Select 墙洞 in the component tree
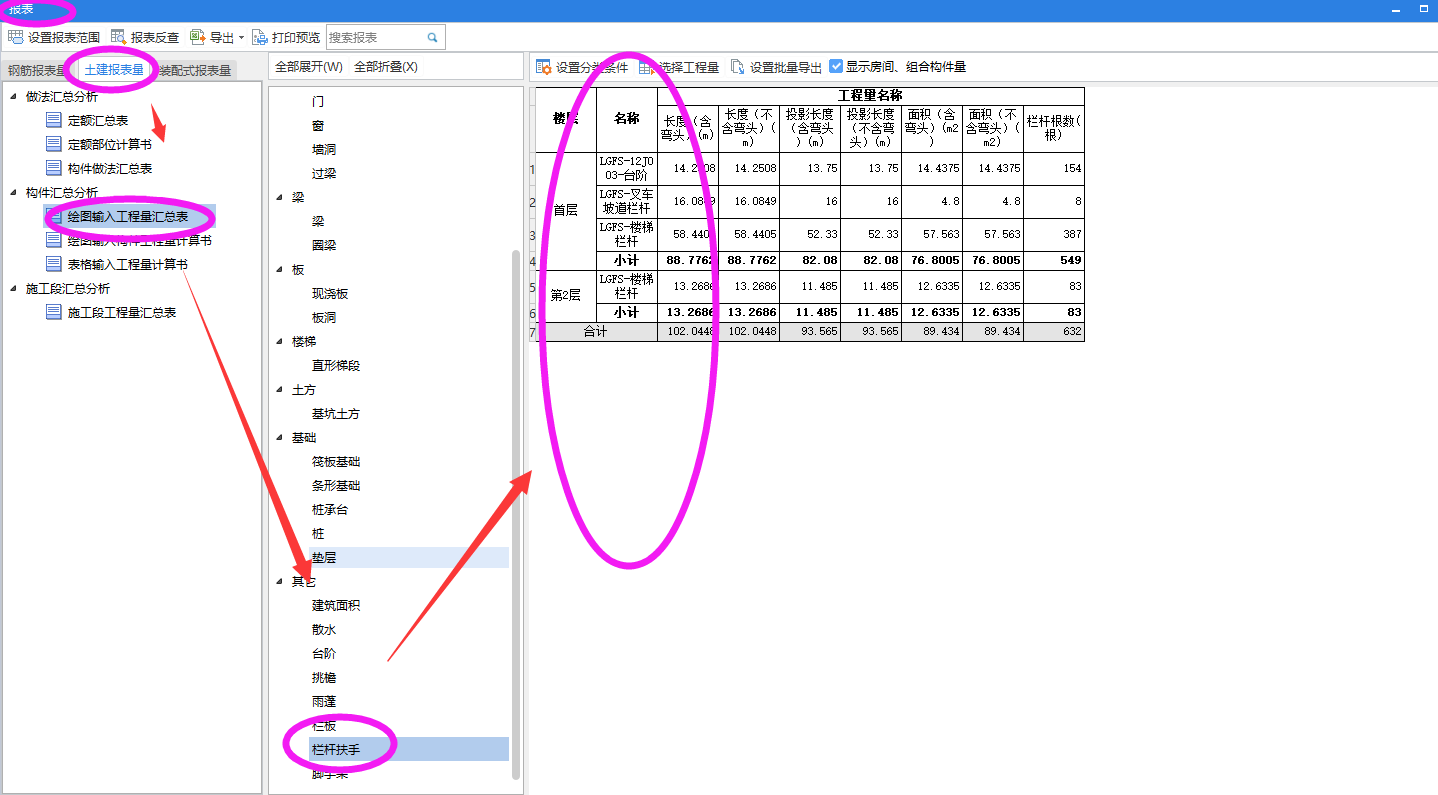 coord(324,149)
